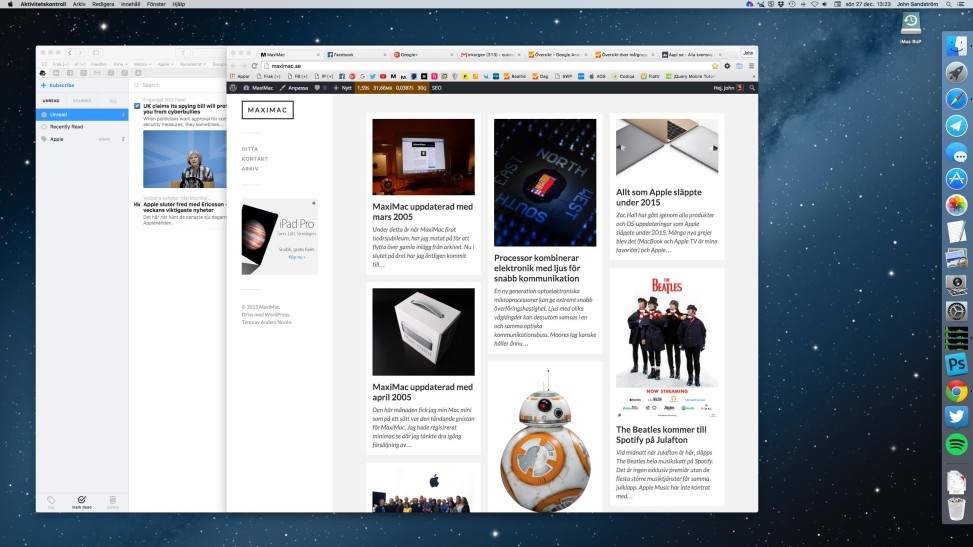Open the Trash in the Dock
The height and width of the screenshot is (547, 973).
(956, 509)
